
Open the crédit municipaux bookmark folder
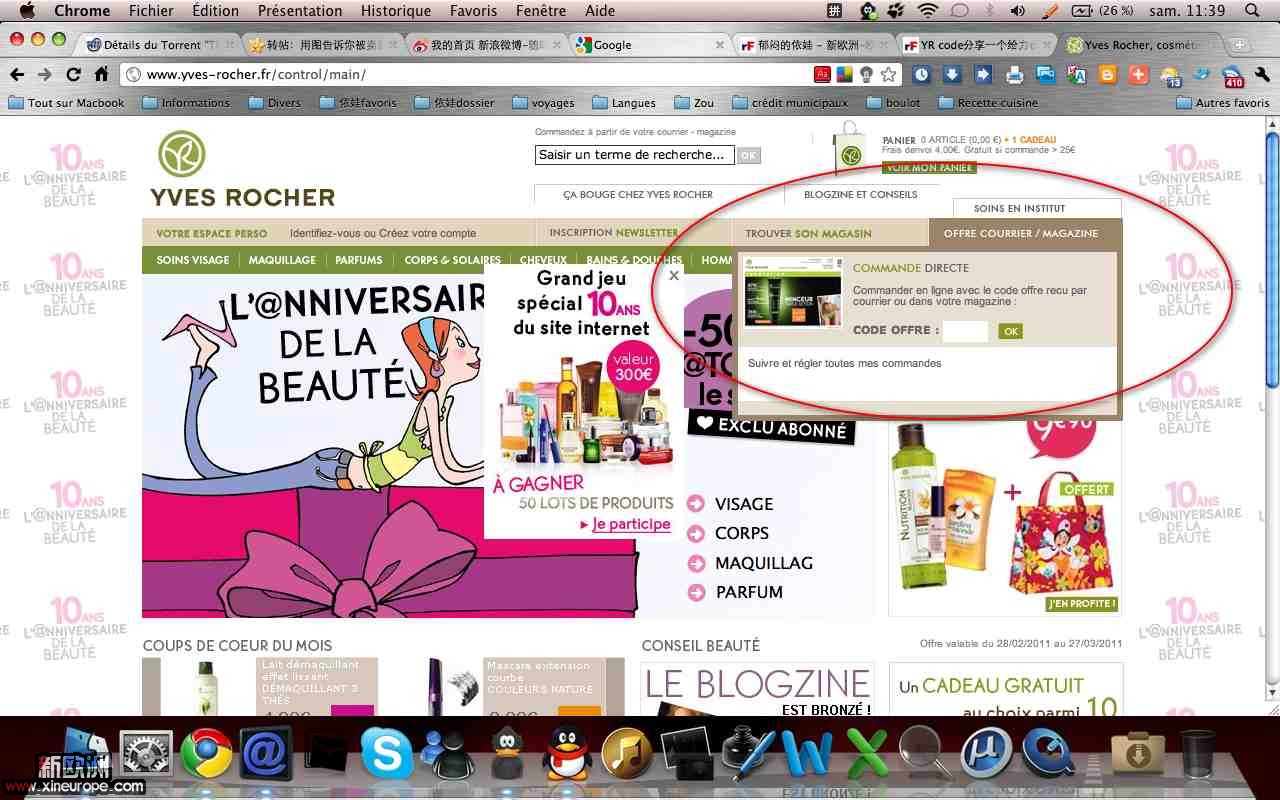pos(790,103)
